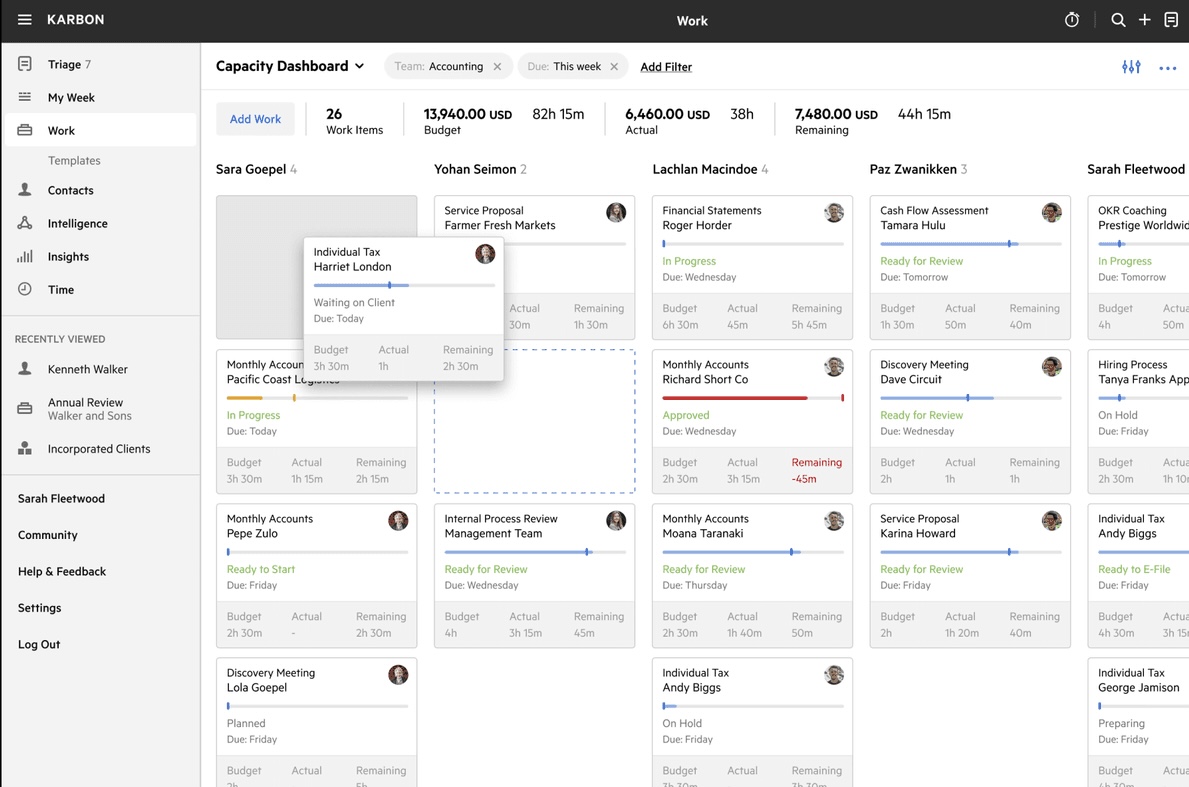The height and width of the screenshot is (787, 1189).
Task: Click Tamara Hulu's avatar on Cash Flow Assessment
Action: tap(1051, 212)
